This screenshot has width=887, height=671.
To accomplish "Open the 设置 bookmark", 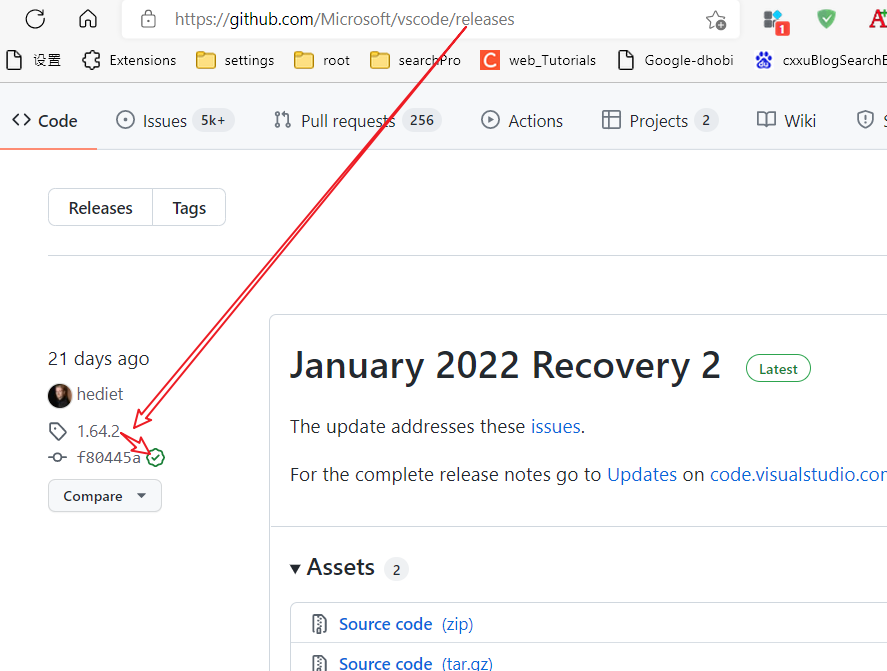I will 33,60.
